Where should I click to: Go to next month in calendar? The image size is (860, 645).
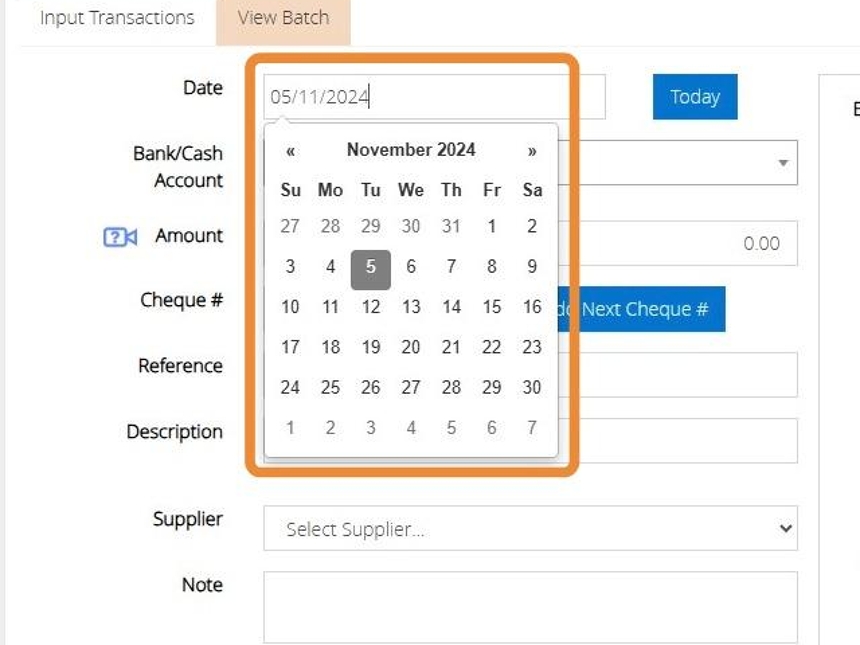[x=532, y=151]
